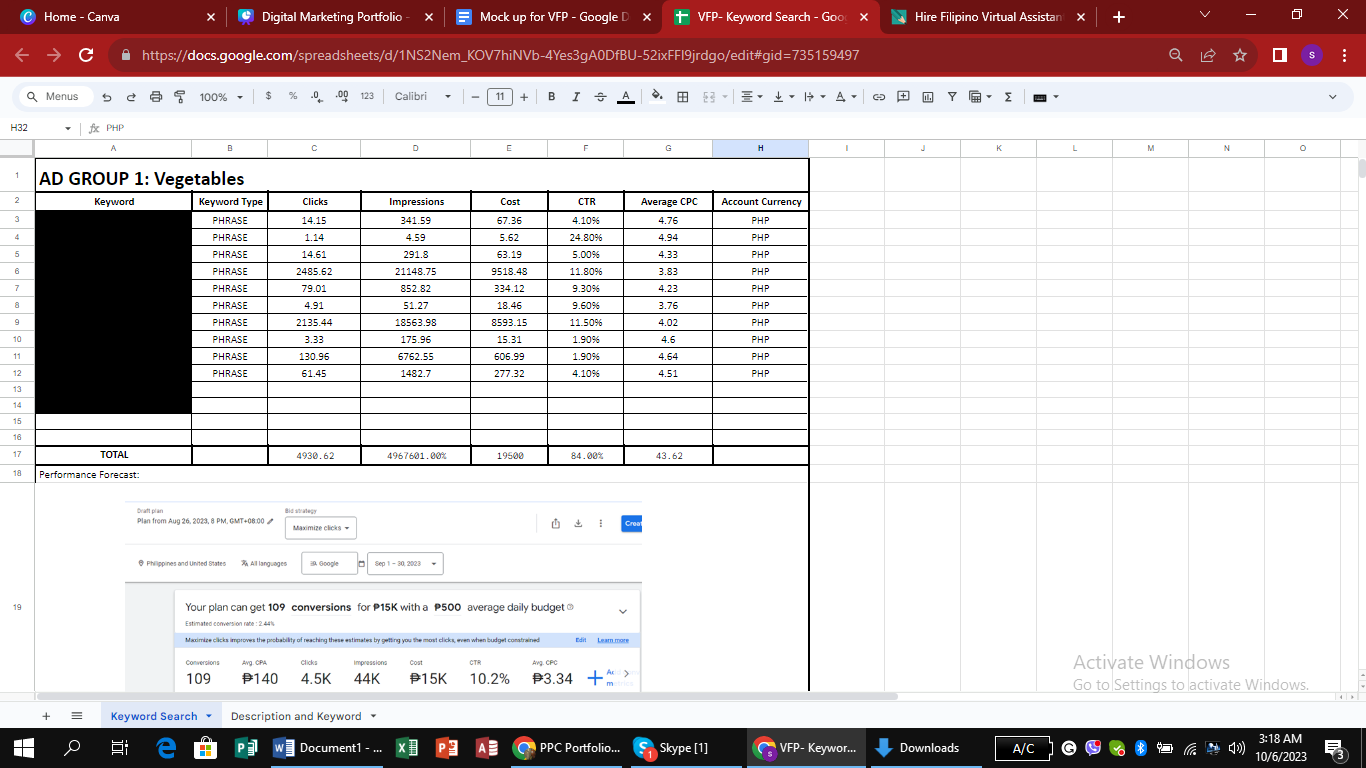Decrease decimal places
The width and height of the screenshot is (1366, 768).
[x=317, y=97]
